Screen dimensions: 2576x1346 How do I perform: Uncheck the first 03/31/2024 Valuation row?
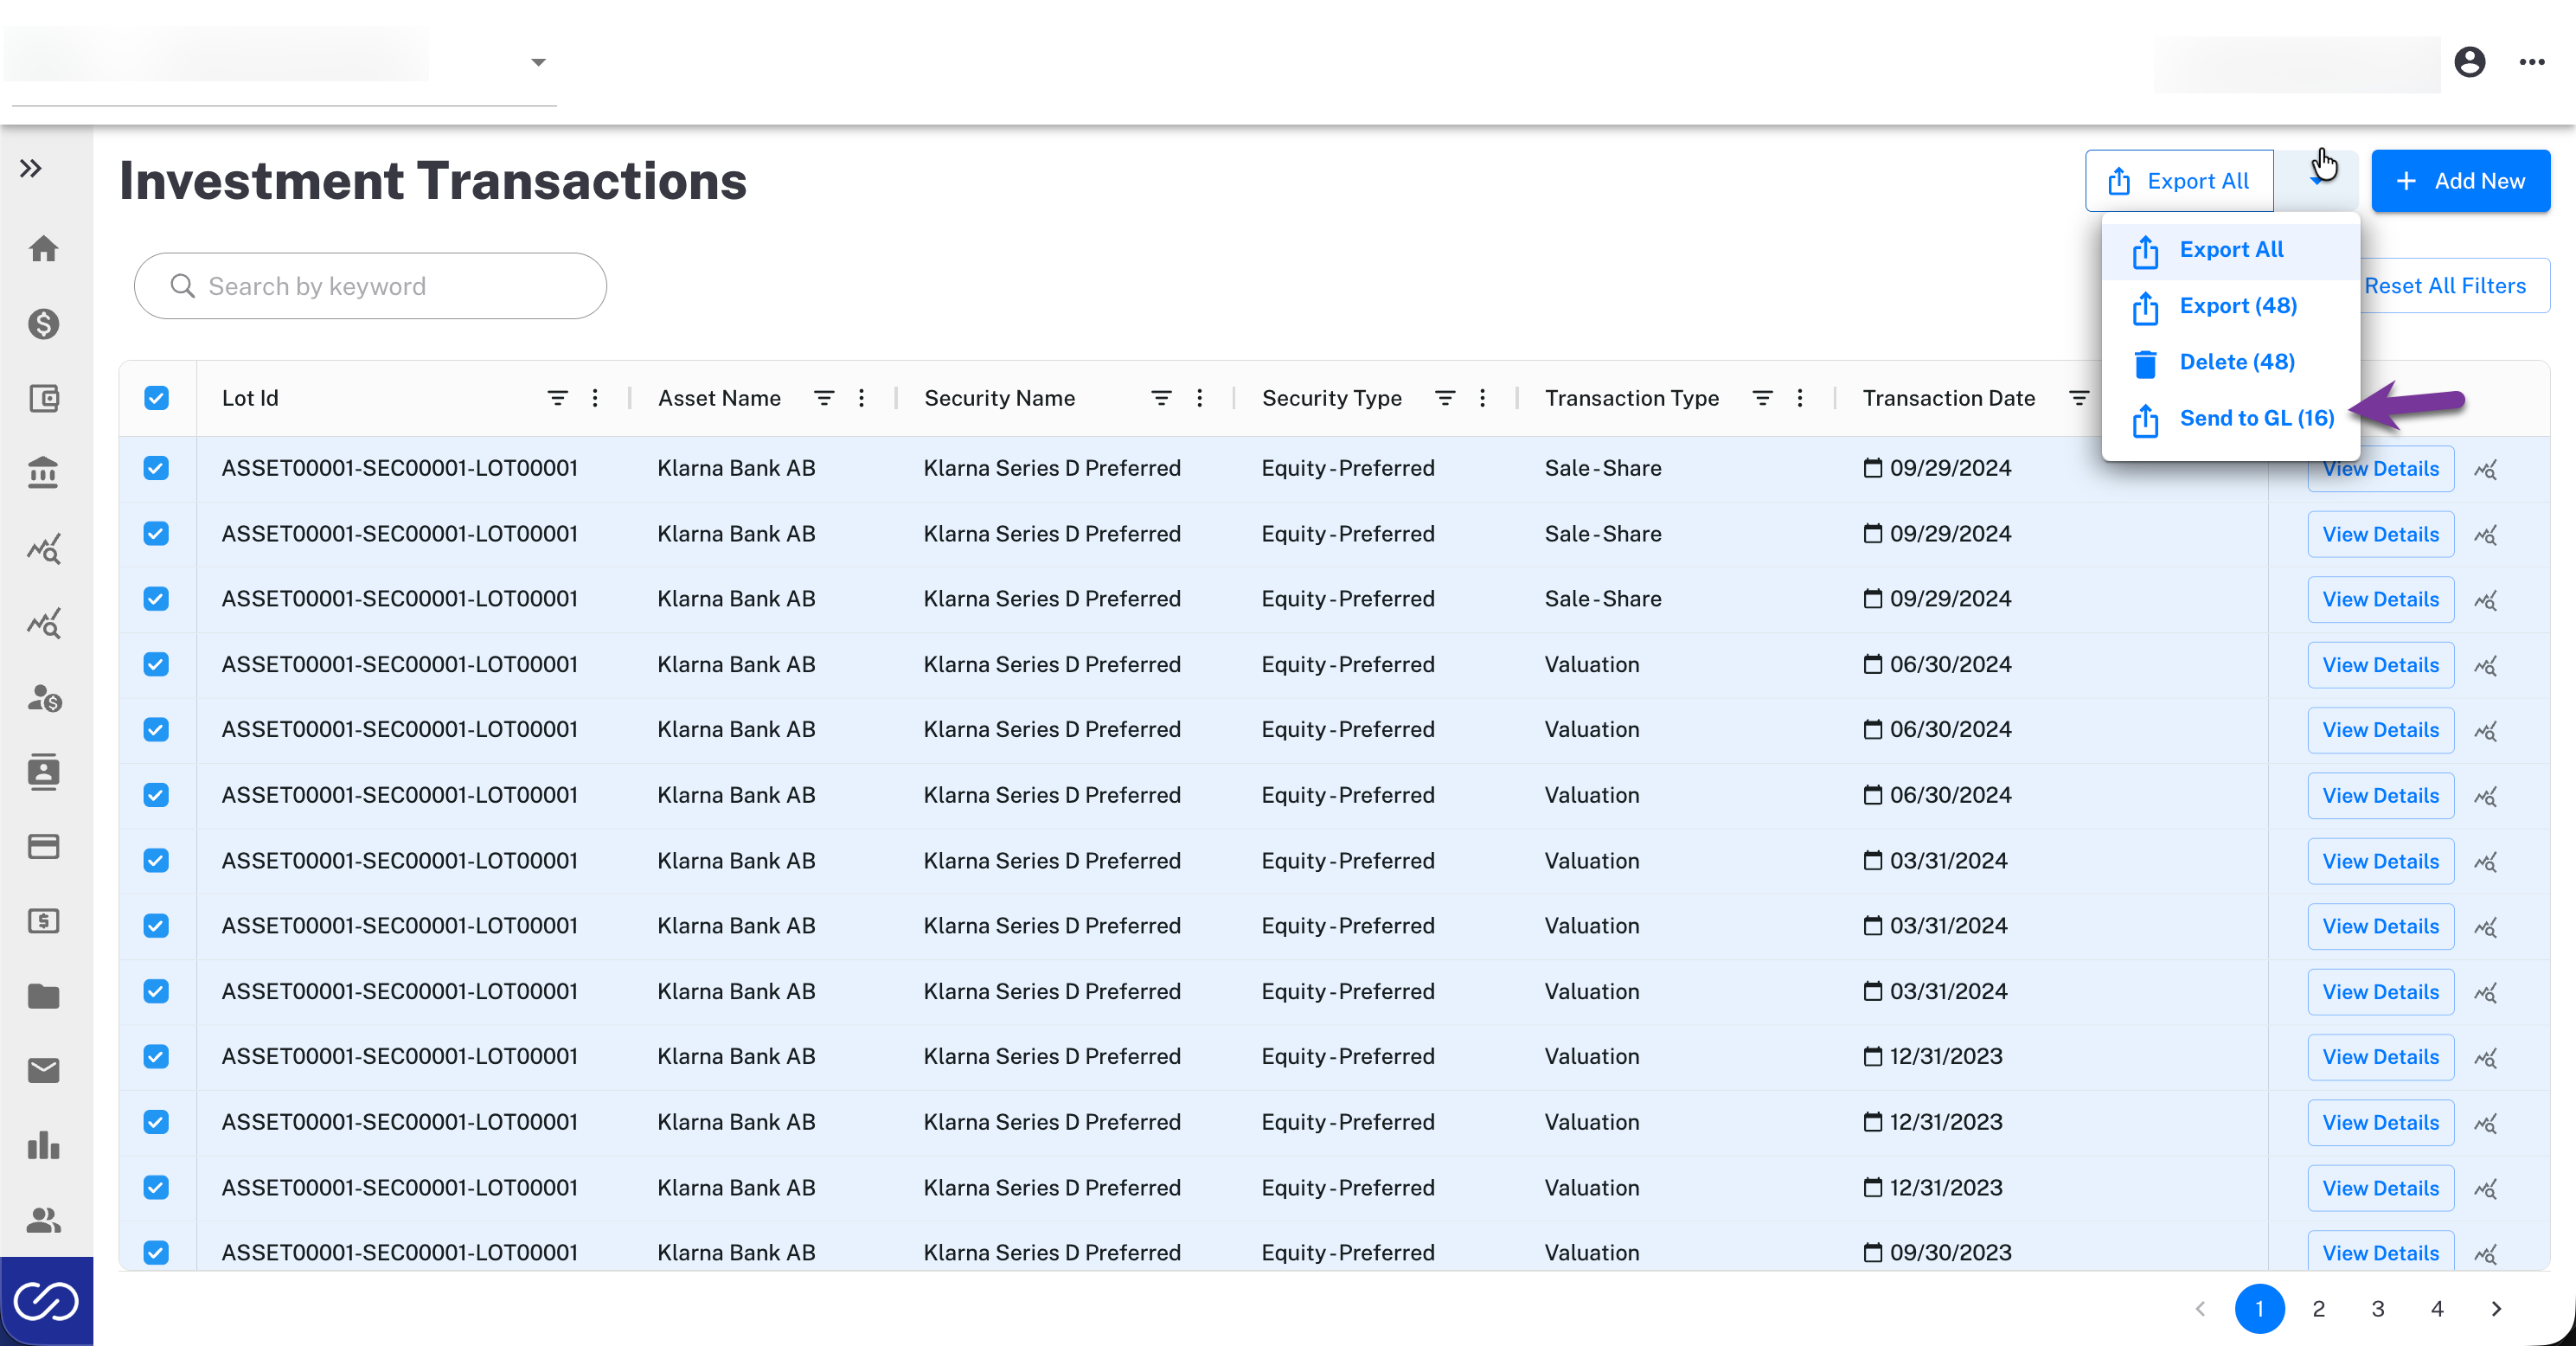(156, 861)
